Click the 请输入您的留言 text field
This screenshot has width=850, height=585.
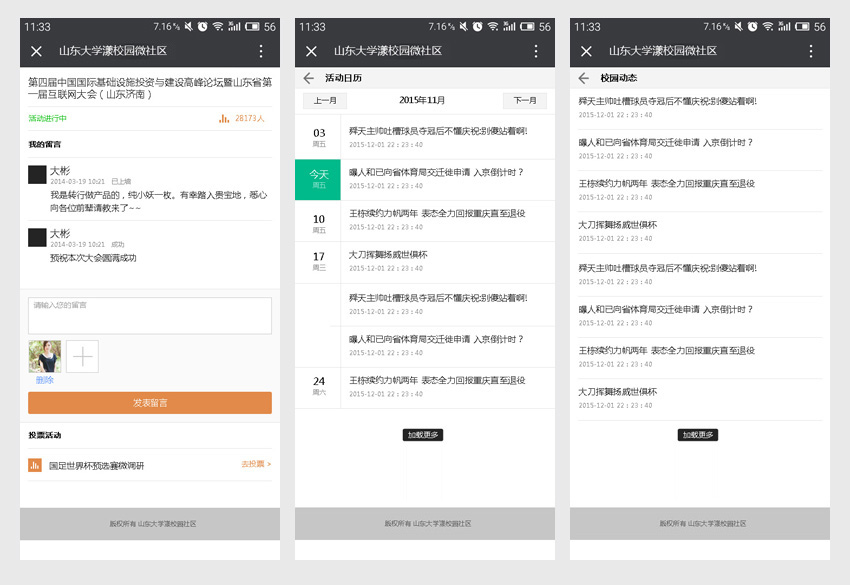click(x=150, y=316)
